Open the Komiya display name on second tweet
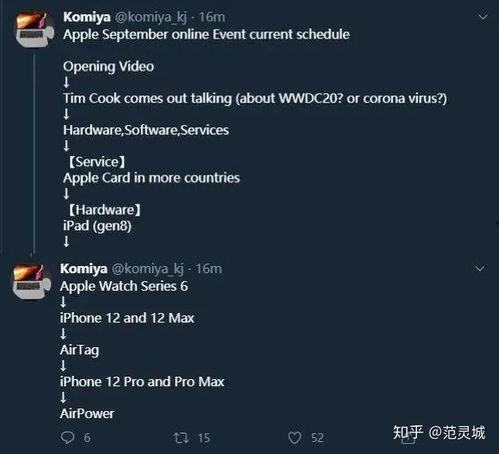Screen dimensions: 499x454 [84, 269]
